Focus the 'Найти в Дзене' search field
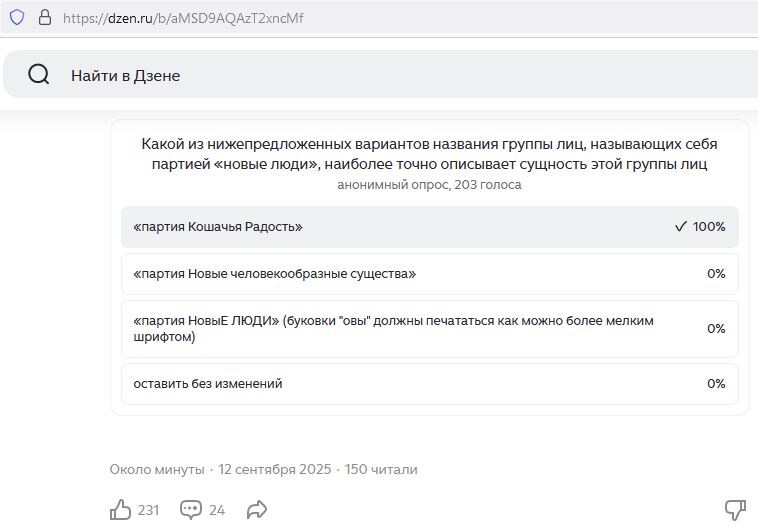758x527 pixels. click(x=382, y=74)
